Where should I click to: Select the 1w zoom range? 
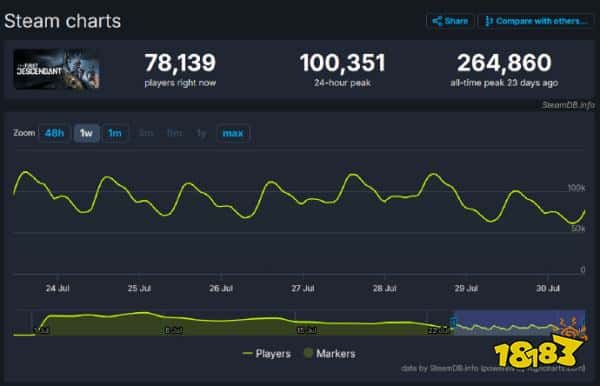coord(86,133)
